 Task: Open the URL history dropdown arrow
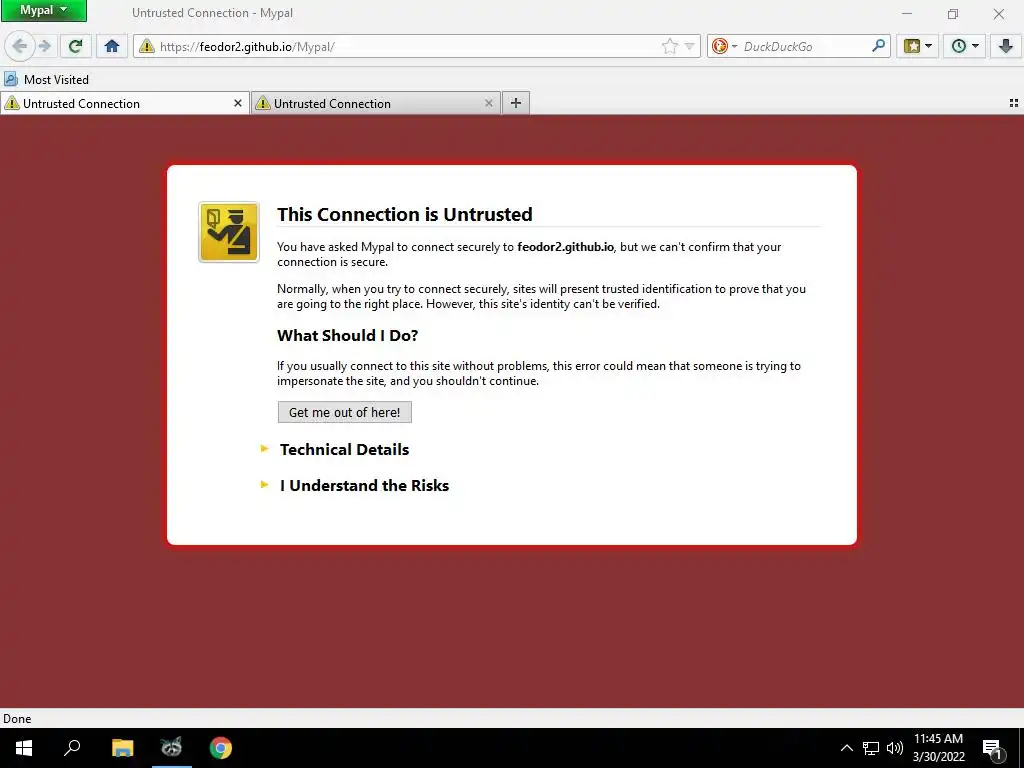(x=689, y=46)
